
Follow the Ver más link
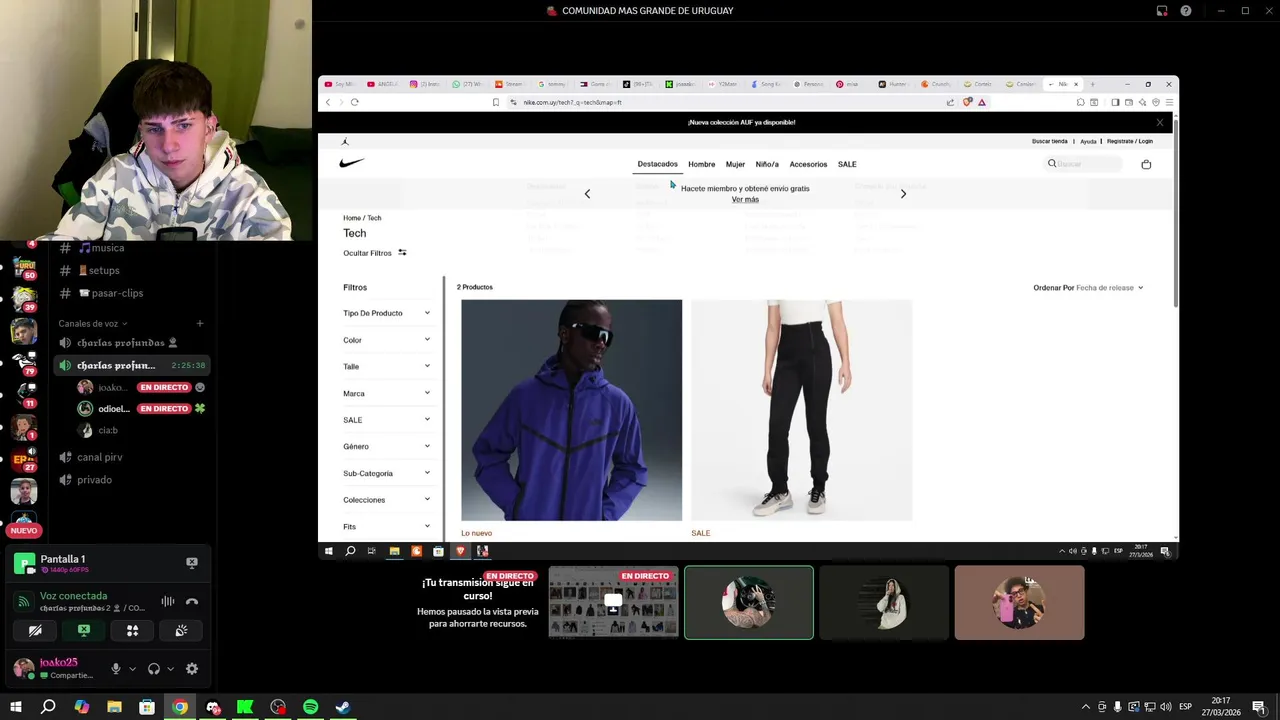tap(745, 199)
